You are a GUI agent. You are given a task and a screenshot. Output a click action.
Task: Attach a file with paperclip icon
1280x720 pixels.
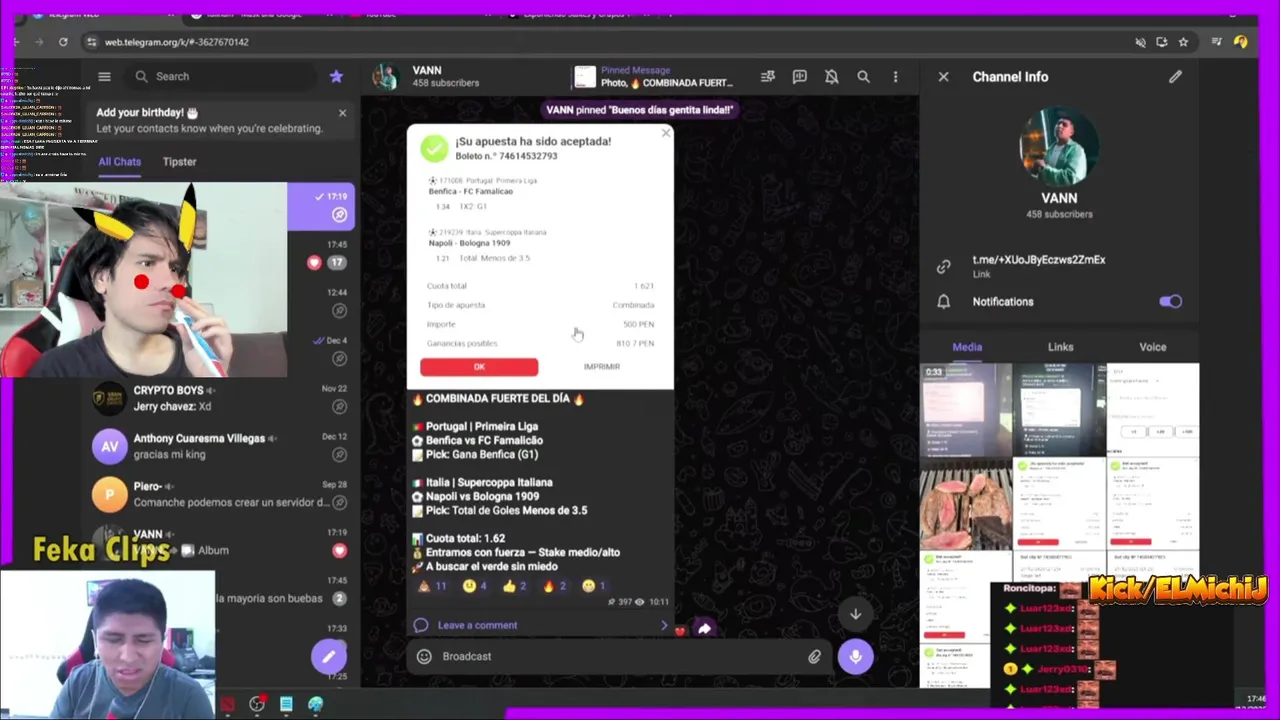coord(814,656)
